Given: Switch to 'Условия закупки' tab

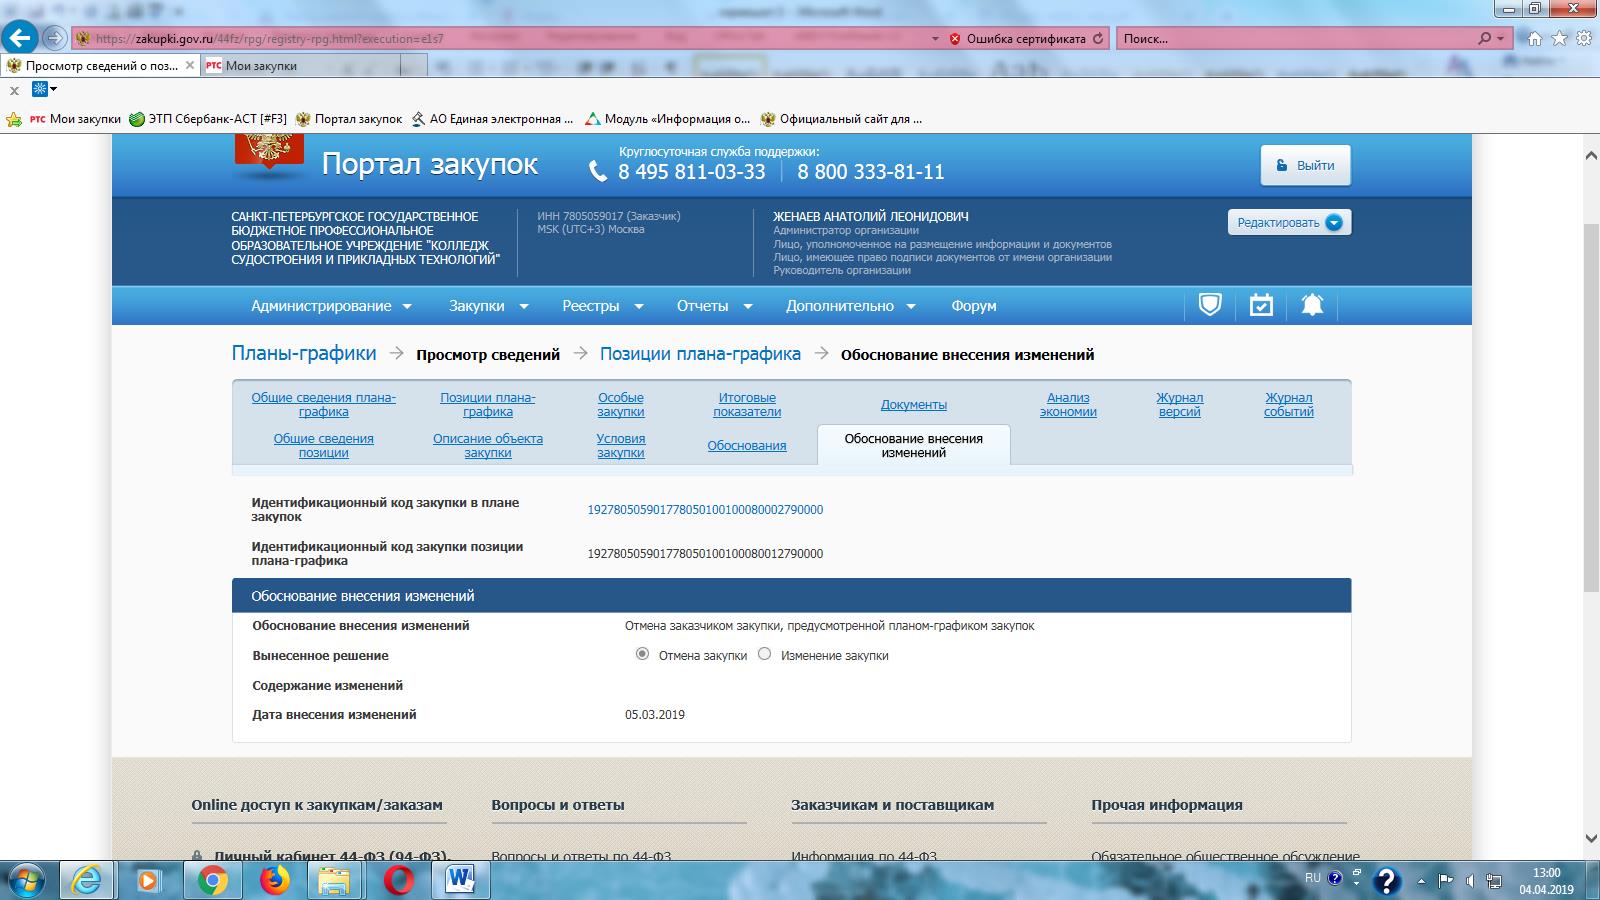Looking at the screenshot, I should coord(620,446).
